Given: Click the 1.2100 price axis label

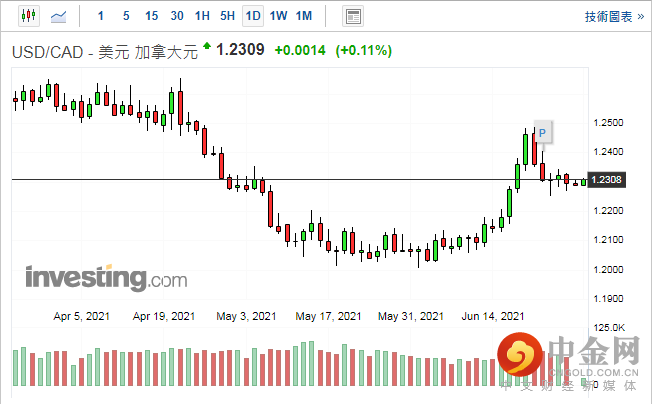Looking at the screenshot, I should 608,240.
